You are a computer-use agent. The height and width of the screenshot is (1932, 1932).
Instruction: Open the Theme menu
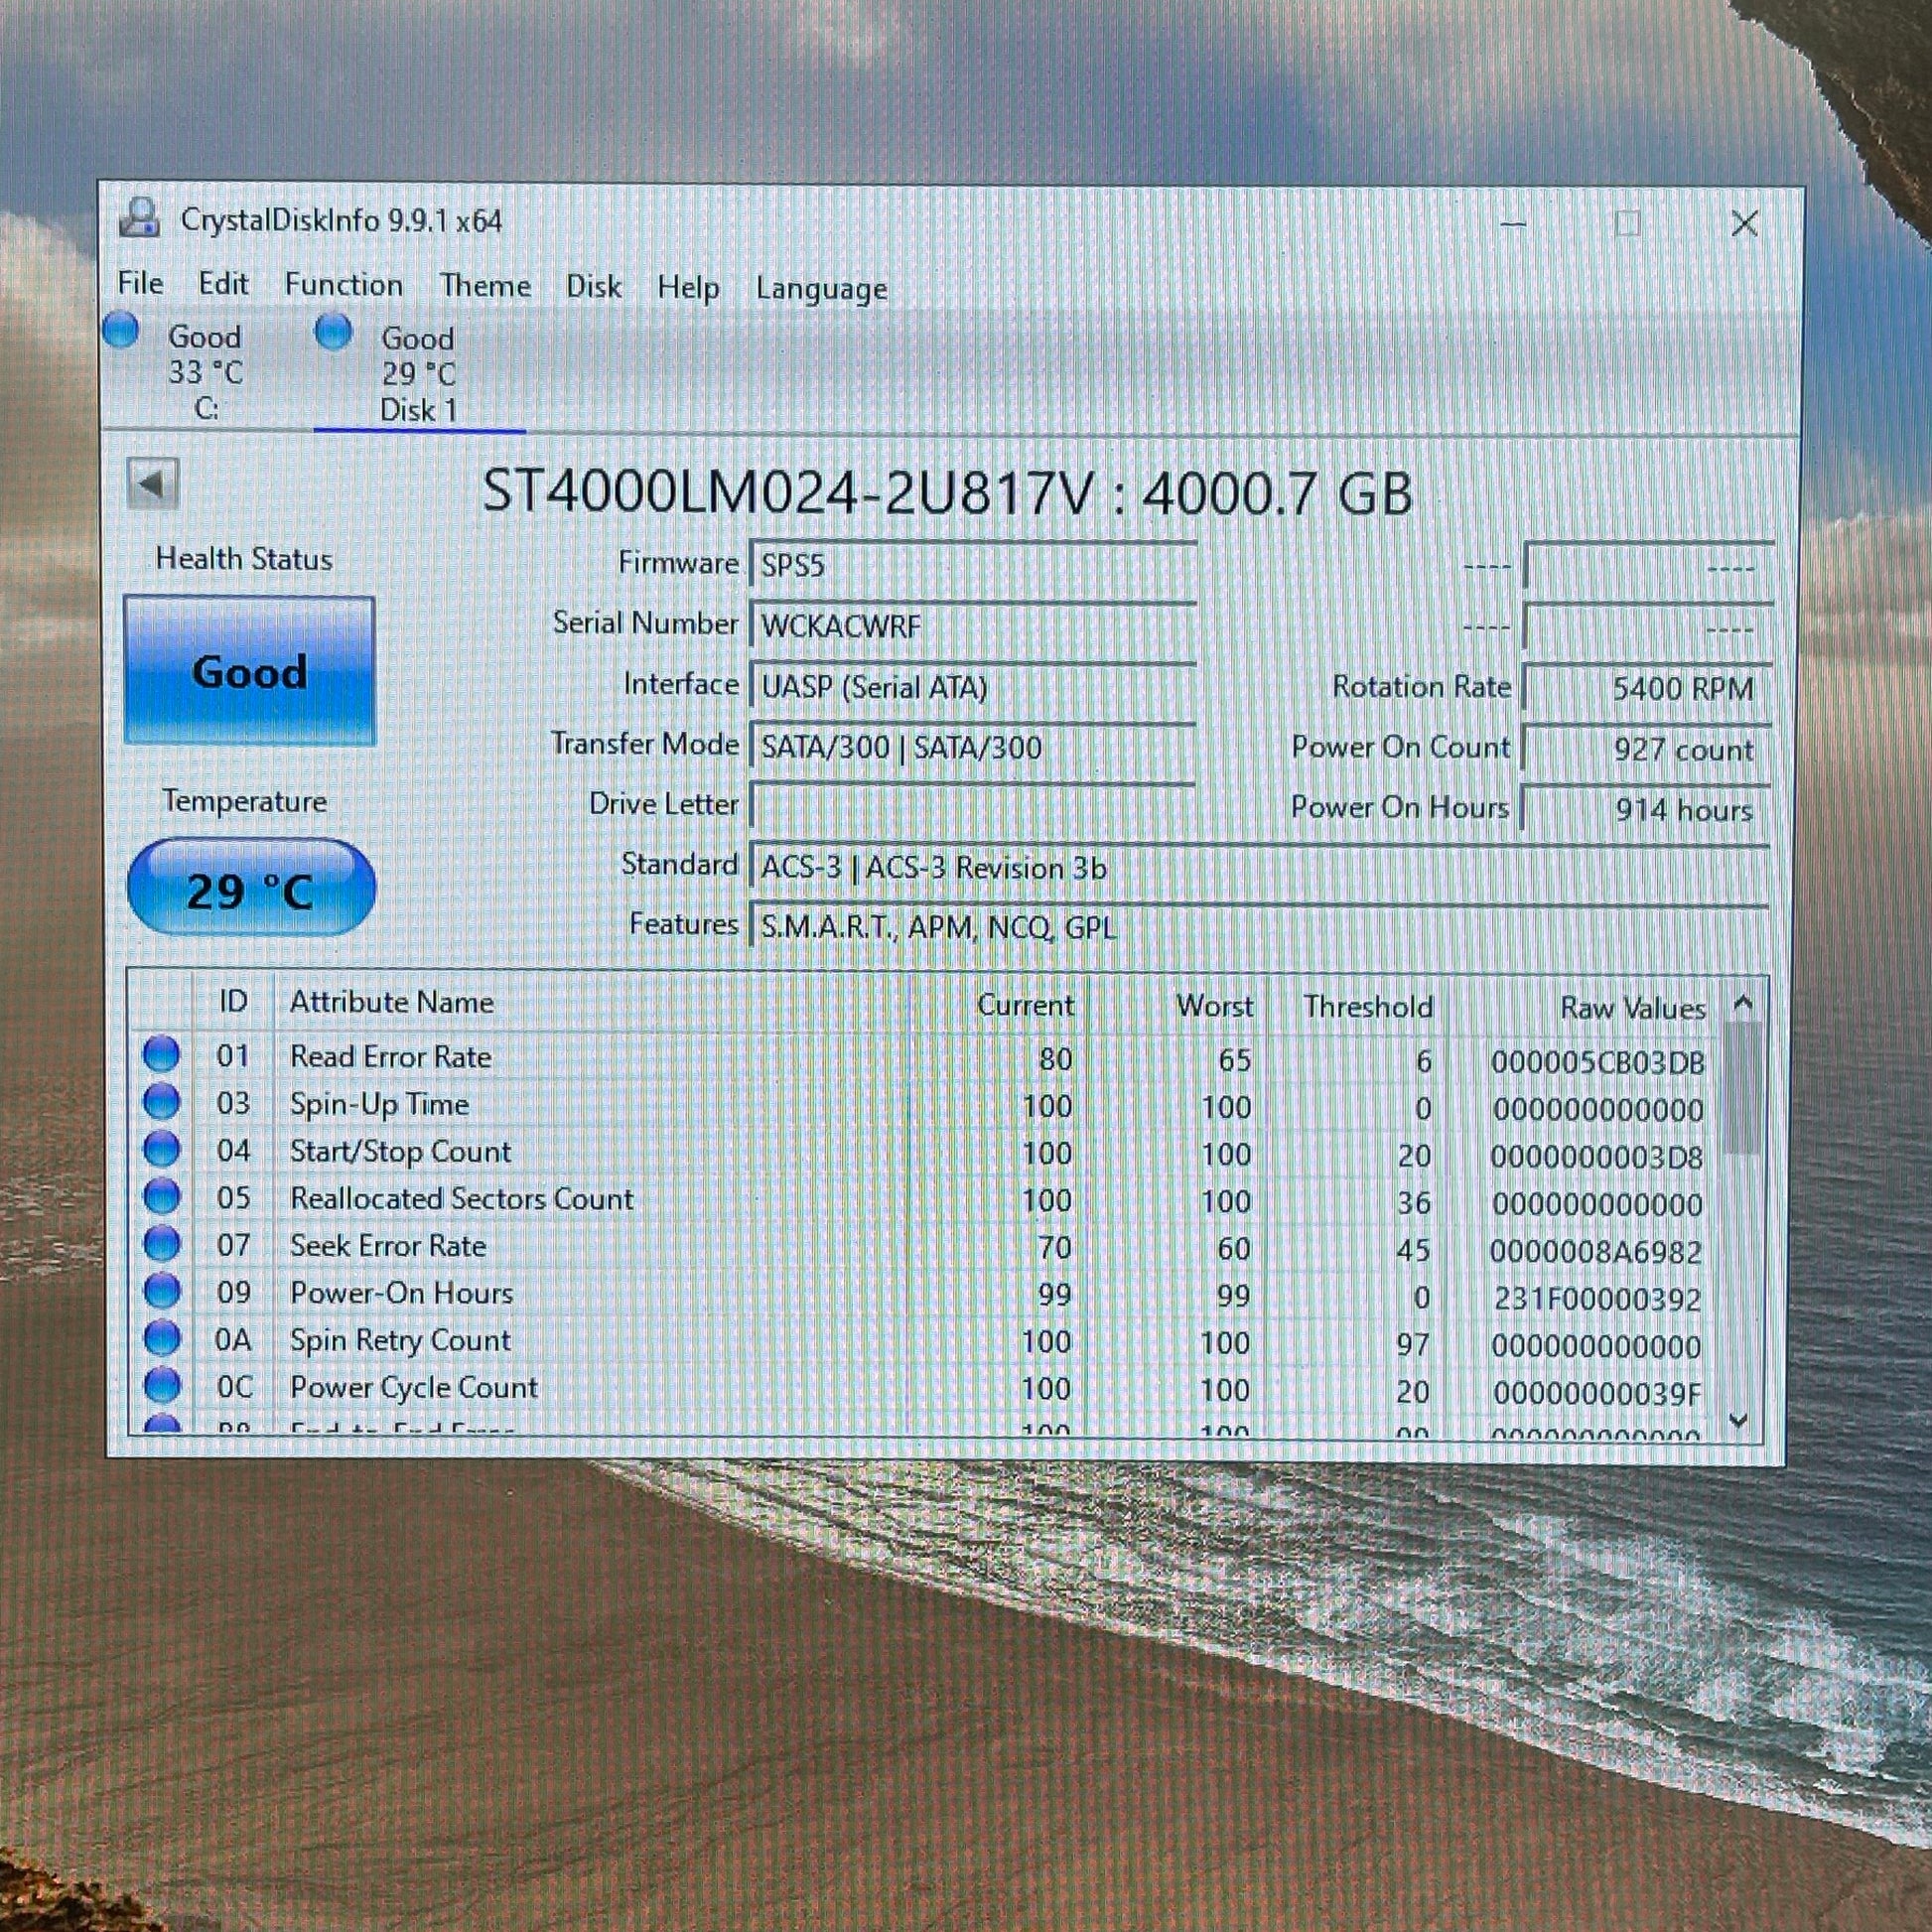pos(485,286)
